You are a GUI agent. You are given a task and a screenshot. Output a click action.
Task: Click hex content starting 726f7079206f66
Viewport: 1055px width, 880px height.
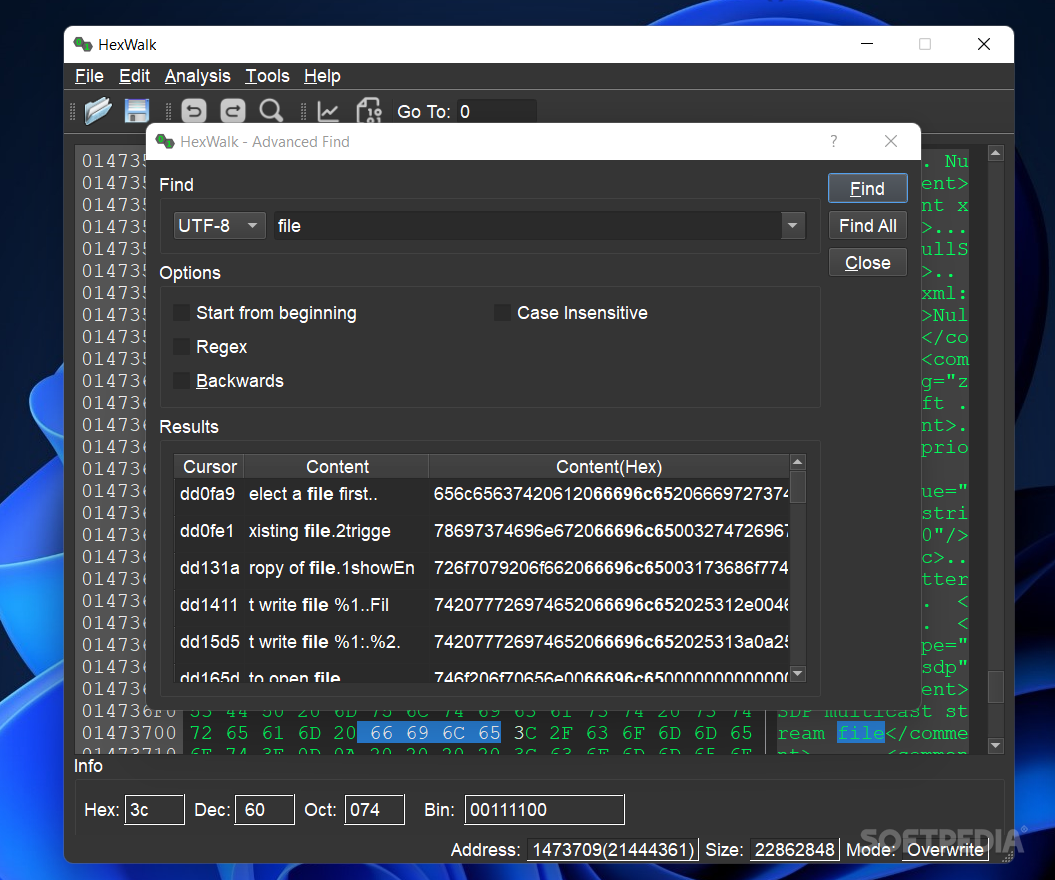click(x=610, y=568)
